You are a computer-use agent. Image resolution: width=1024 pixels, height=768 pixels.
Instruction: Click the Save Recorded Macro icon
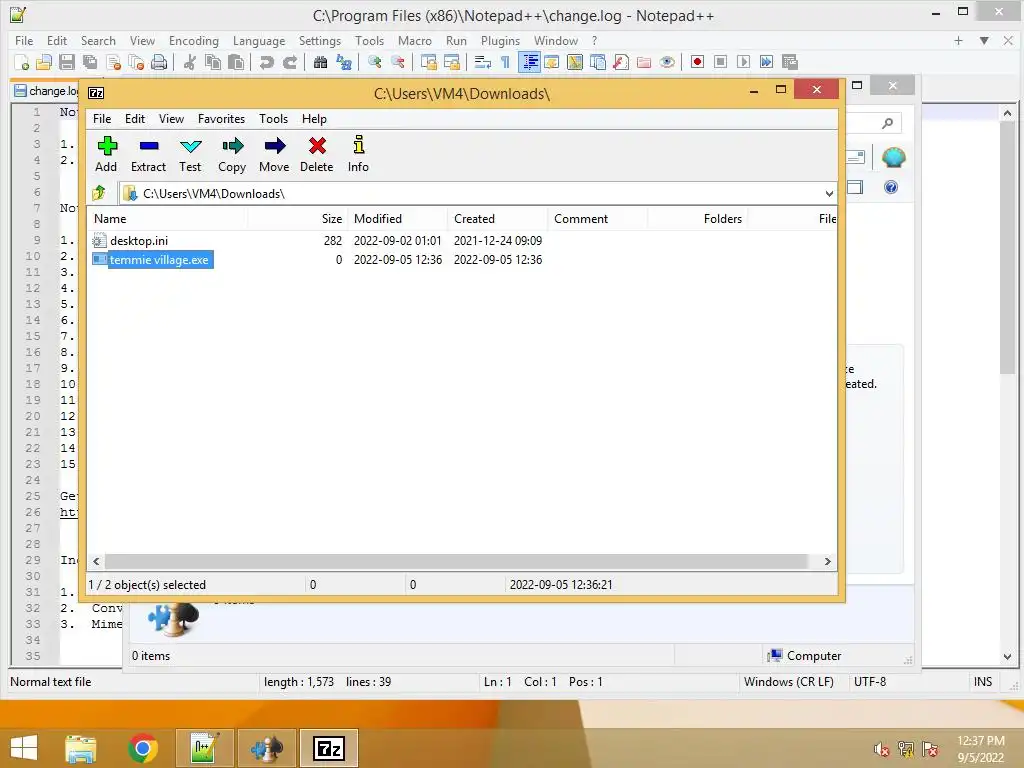coord(790,62)
